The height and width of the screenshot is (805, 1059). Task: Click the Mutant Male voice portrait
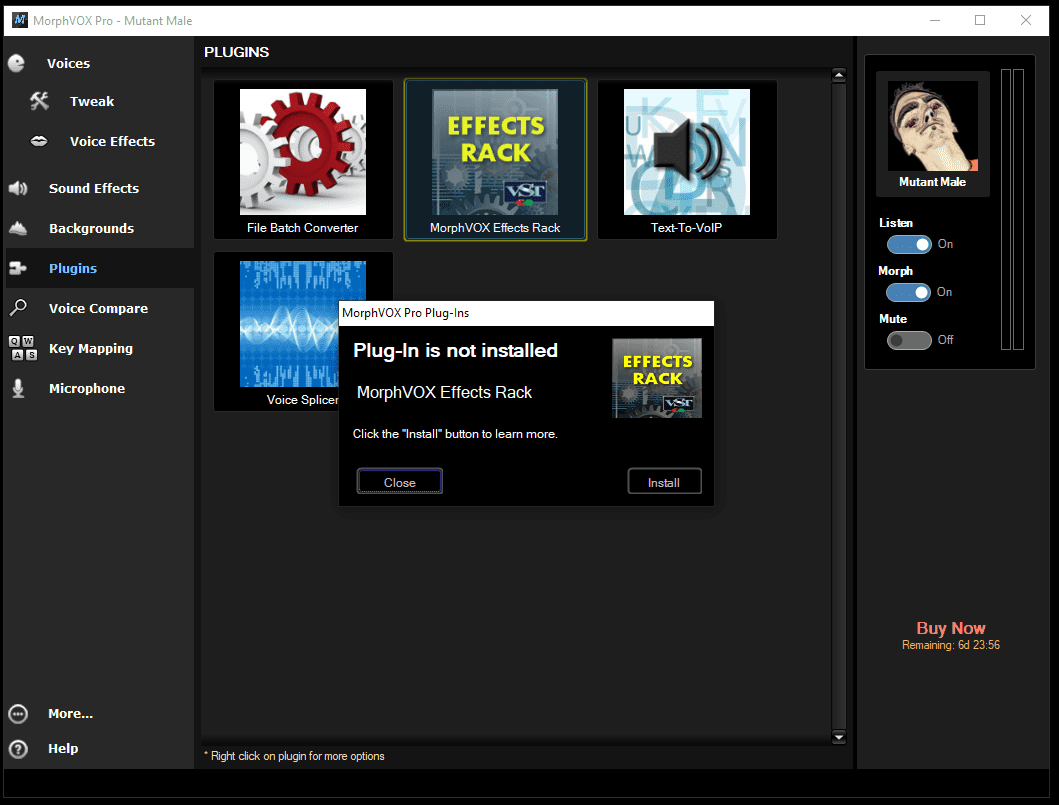933,126
